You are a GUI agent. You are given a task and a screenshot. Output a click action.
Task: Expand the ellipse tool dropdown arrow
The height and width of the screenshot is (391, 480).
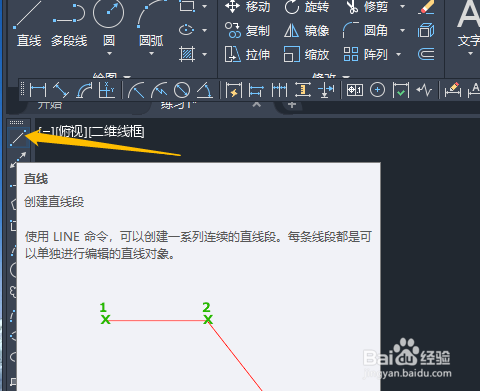point(204,30)
